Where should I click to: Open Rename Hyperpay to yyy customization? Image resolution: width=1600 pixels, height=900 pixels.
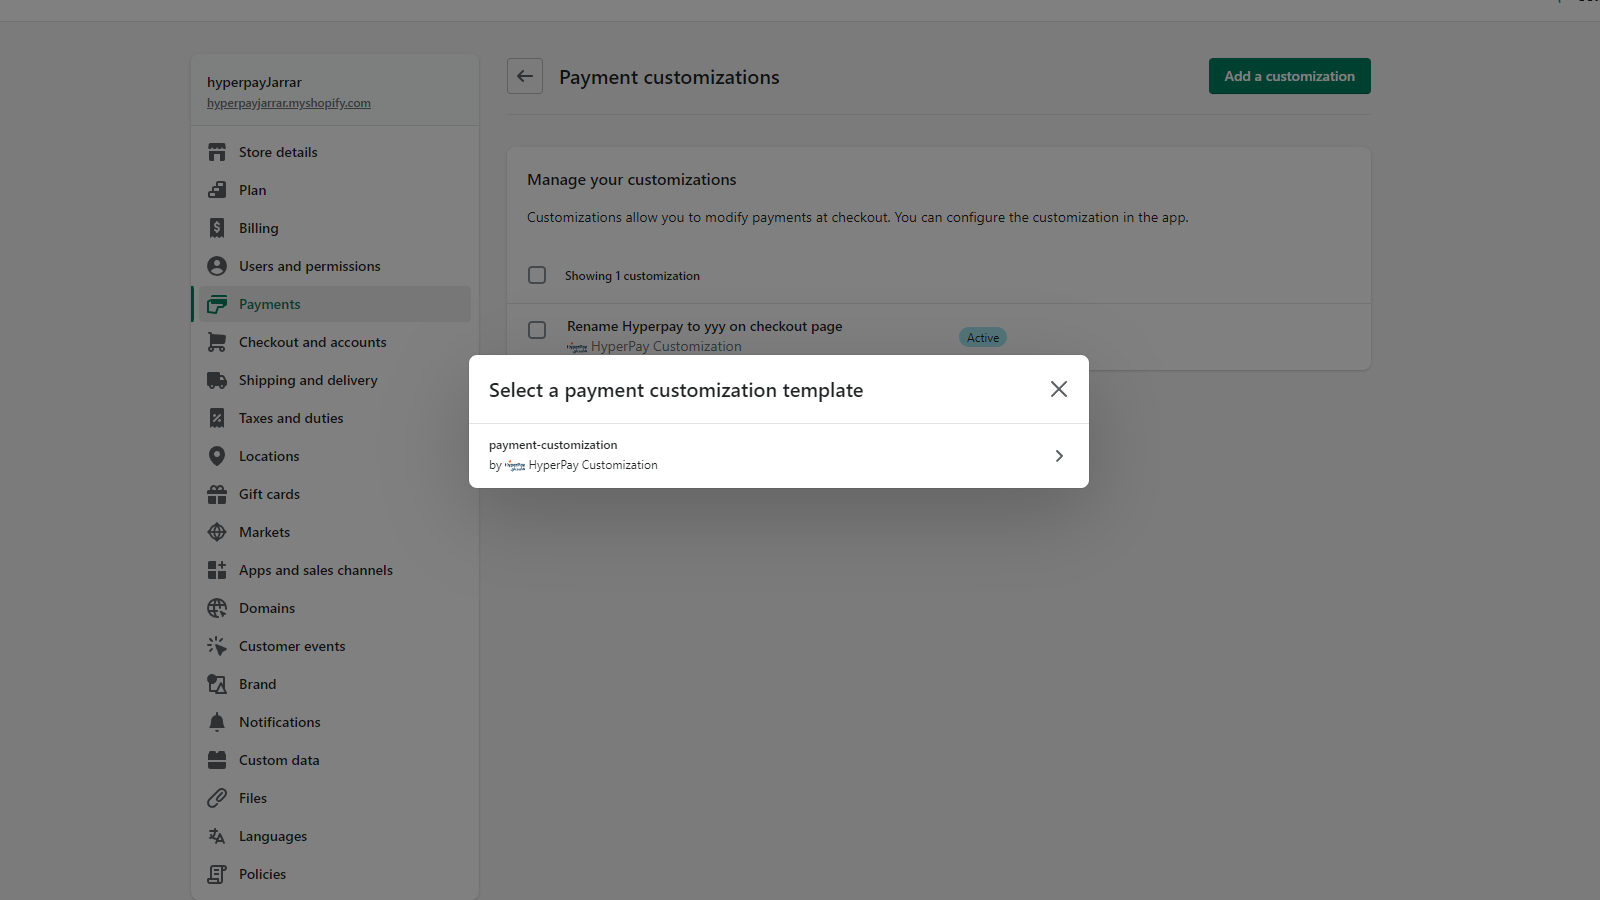click(704, 326)
